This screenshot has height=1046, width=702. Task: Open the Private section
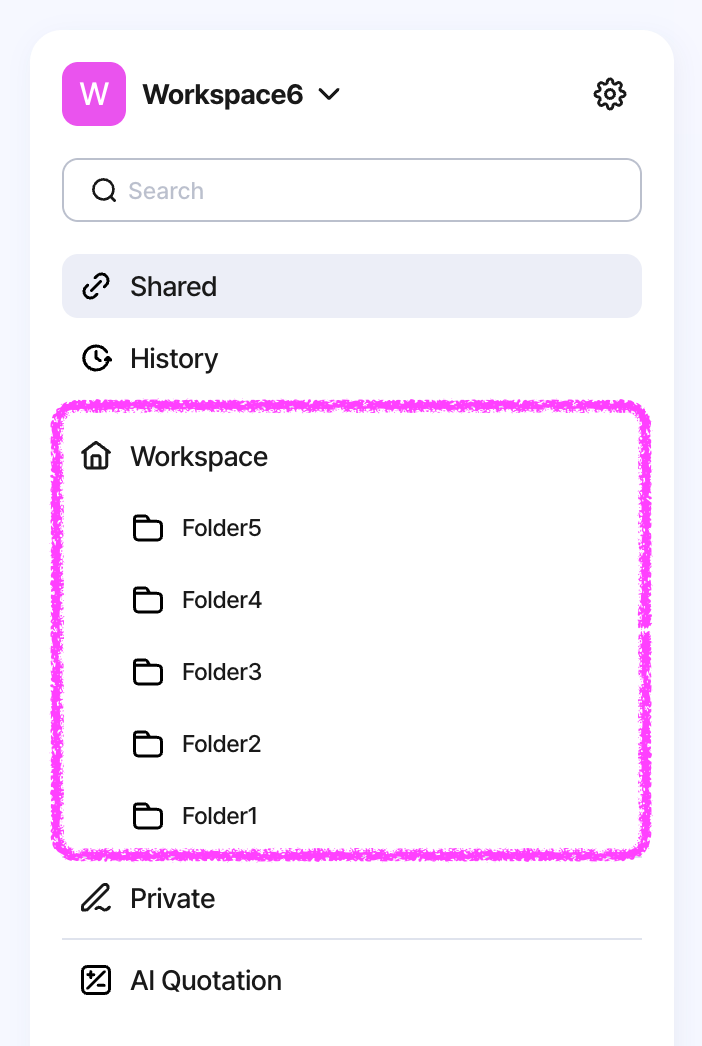[352, 898]
